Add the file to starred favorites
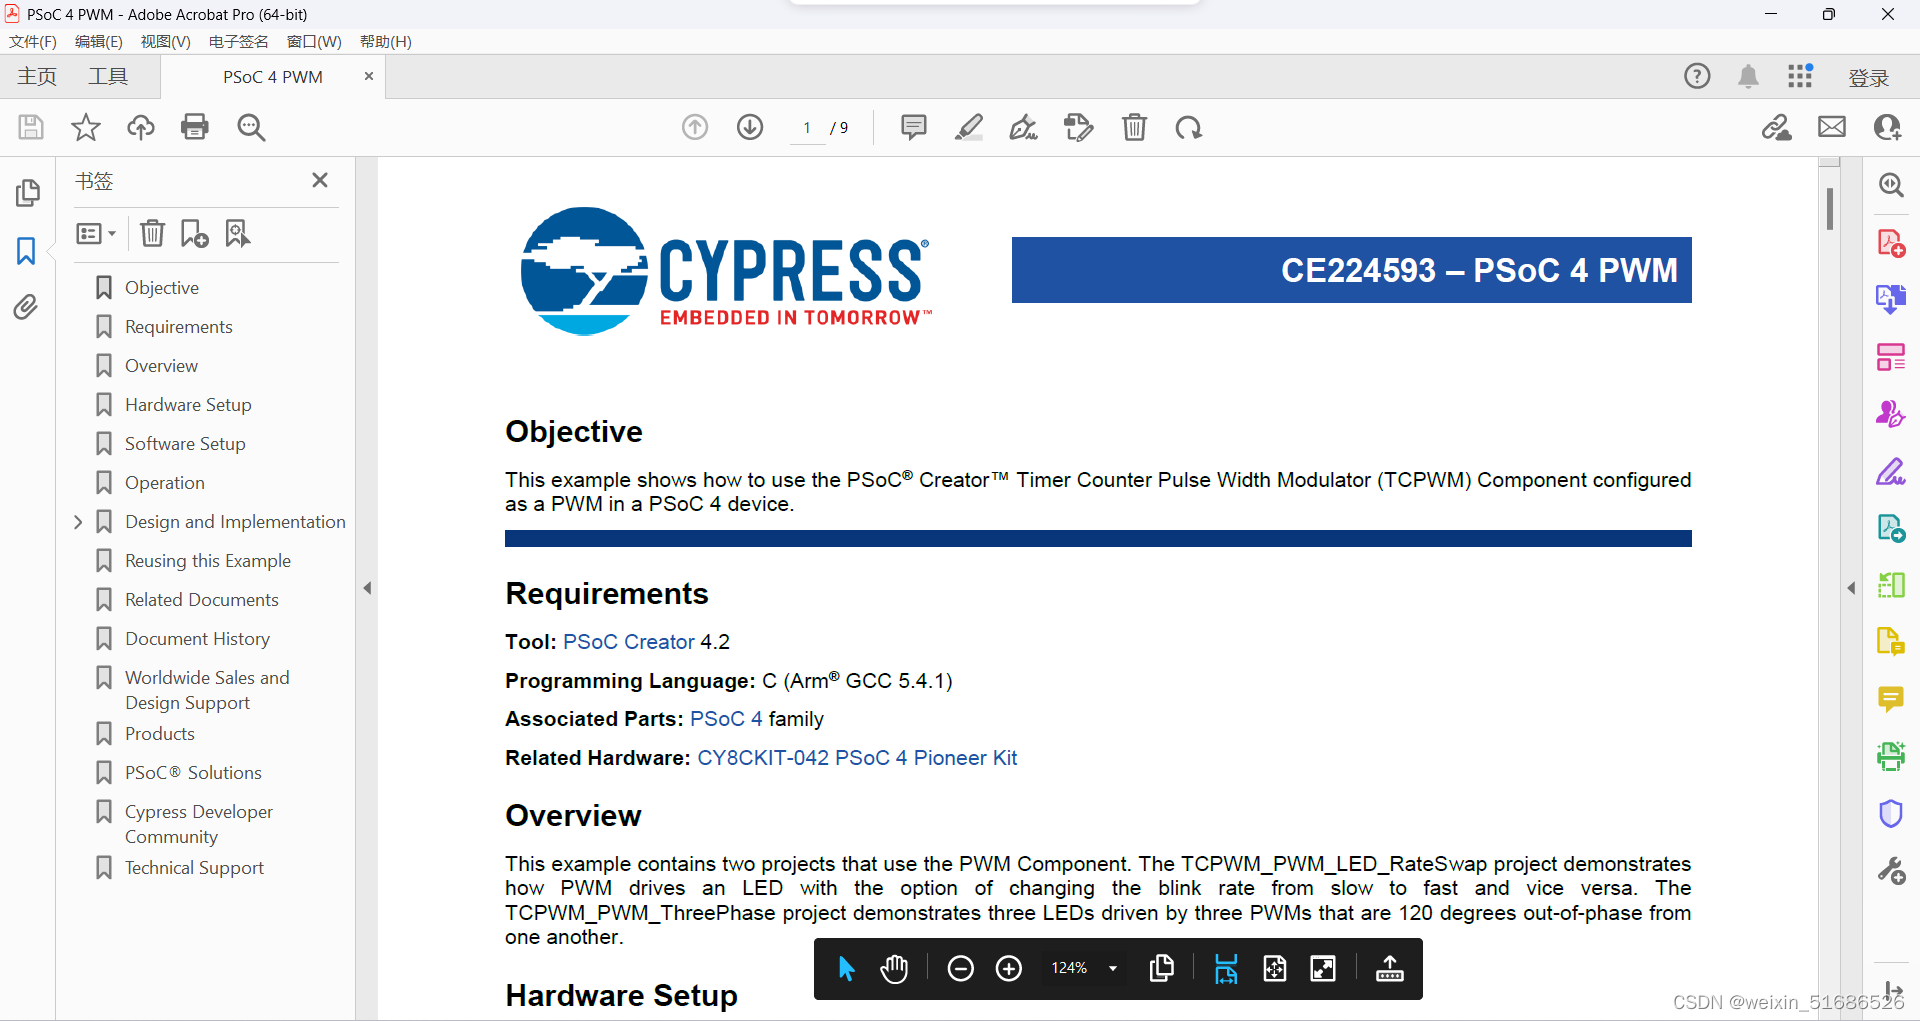 tap(86, 127)
